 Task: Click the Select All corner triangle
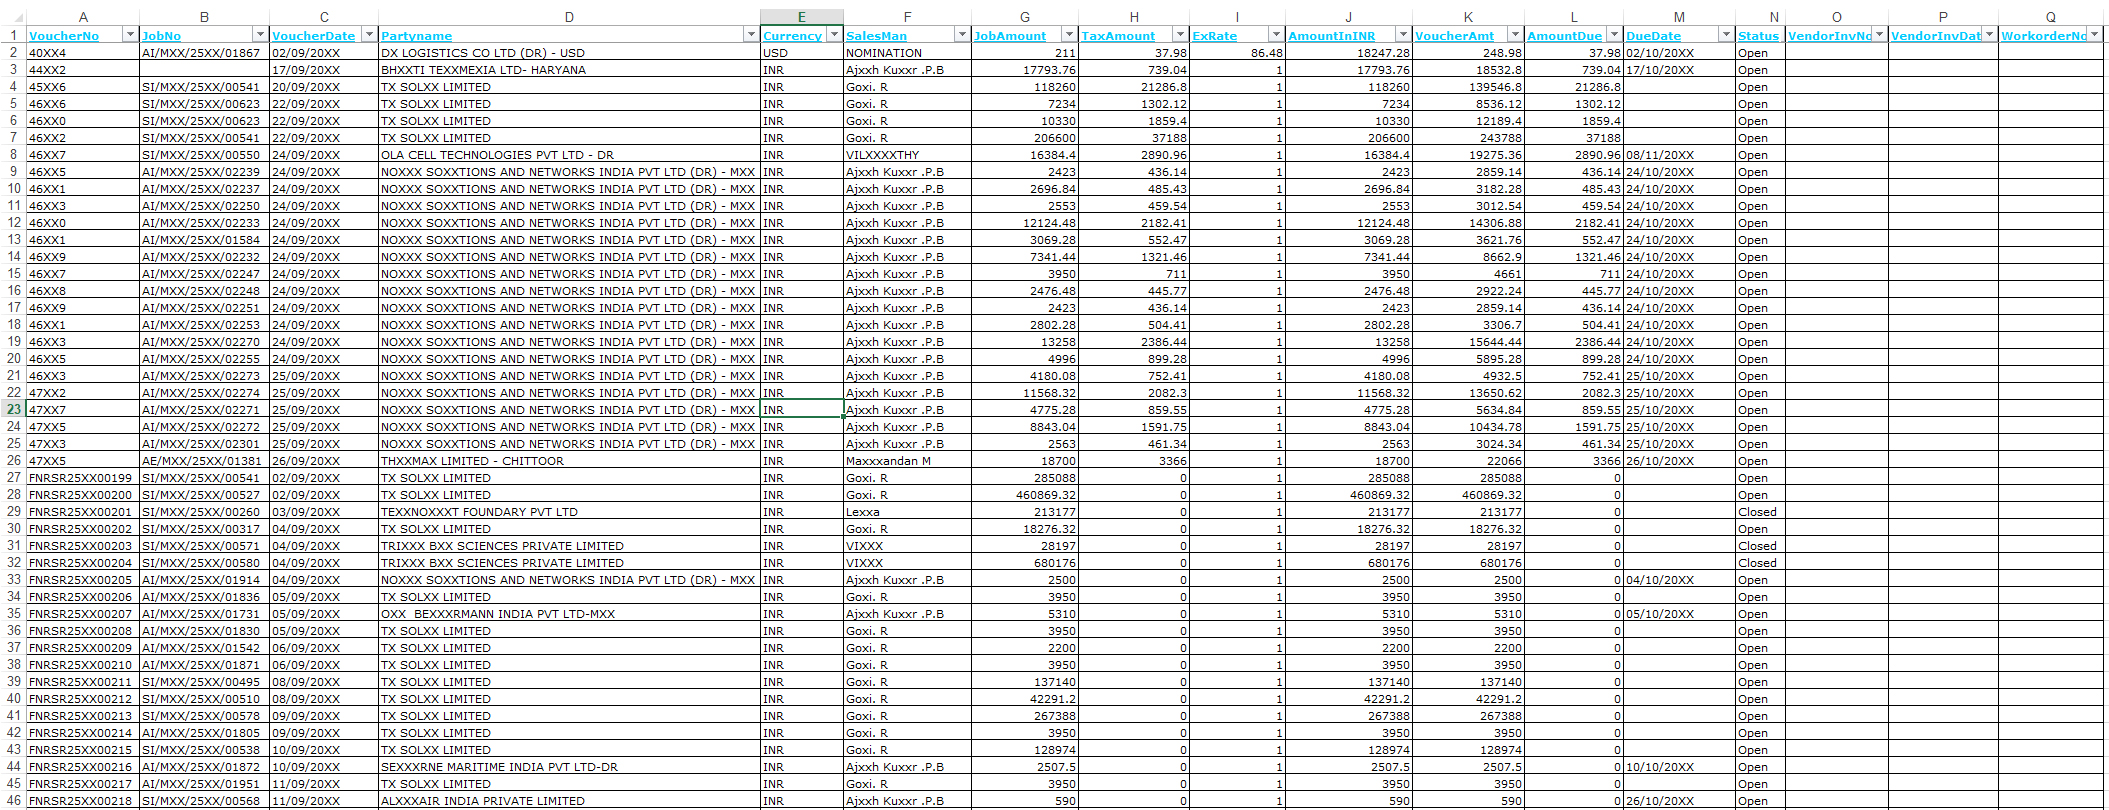(x=12, y=16)
